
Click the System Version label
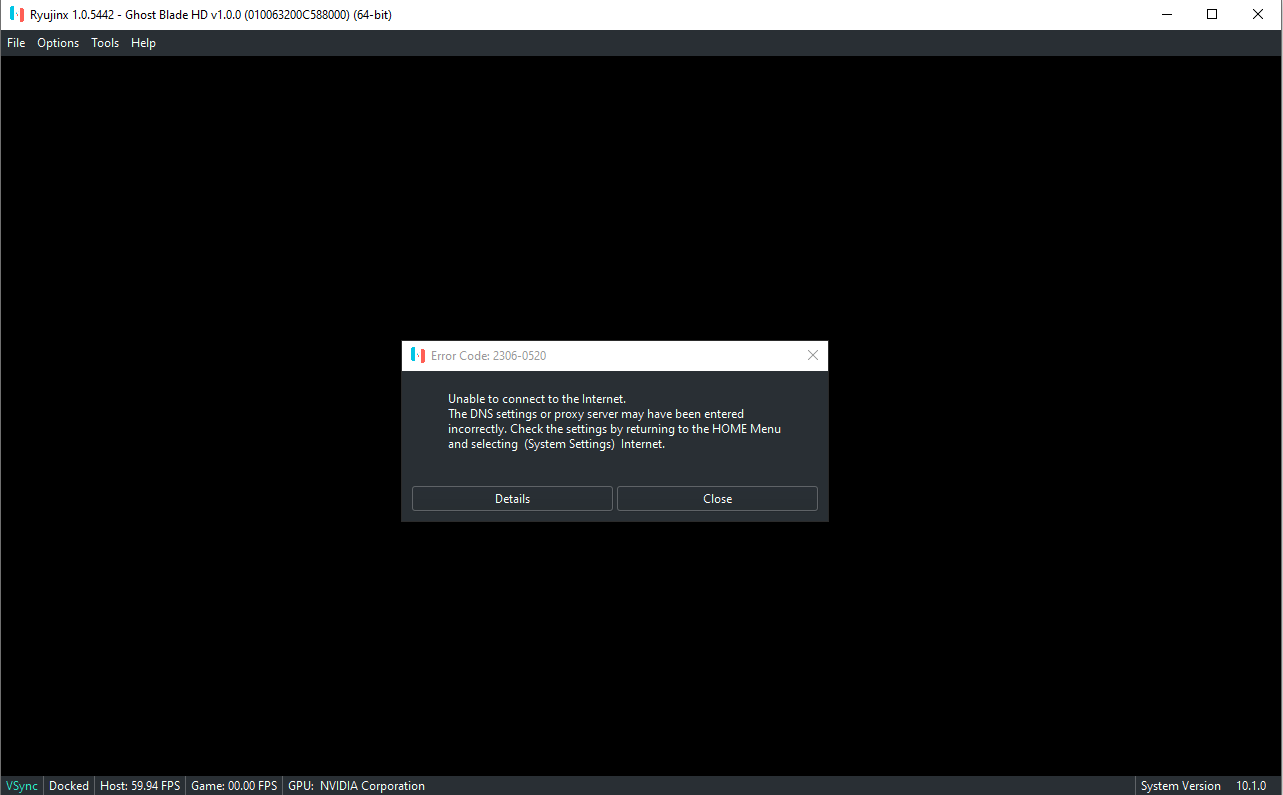pyautogui.click(x=1181, y=786)
